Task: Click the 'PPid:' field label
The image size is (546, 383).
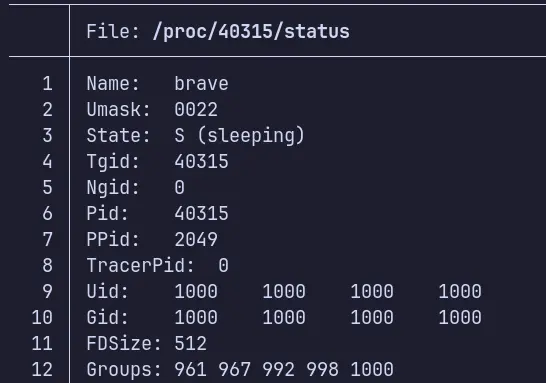Action: (113, 240)
